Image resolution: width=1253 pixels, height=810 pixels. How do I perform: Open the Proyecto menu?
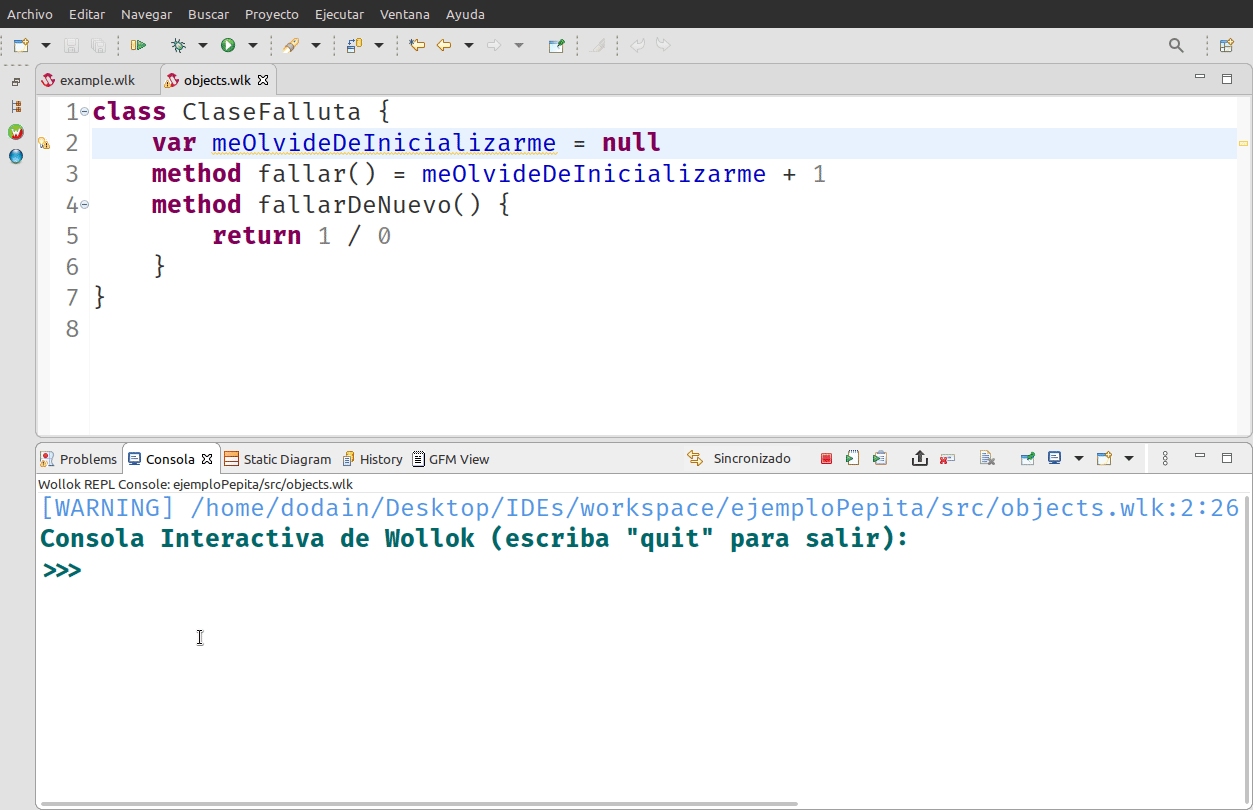(x=272, y=14)
